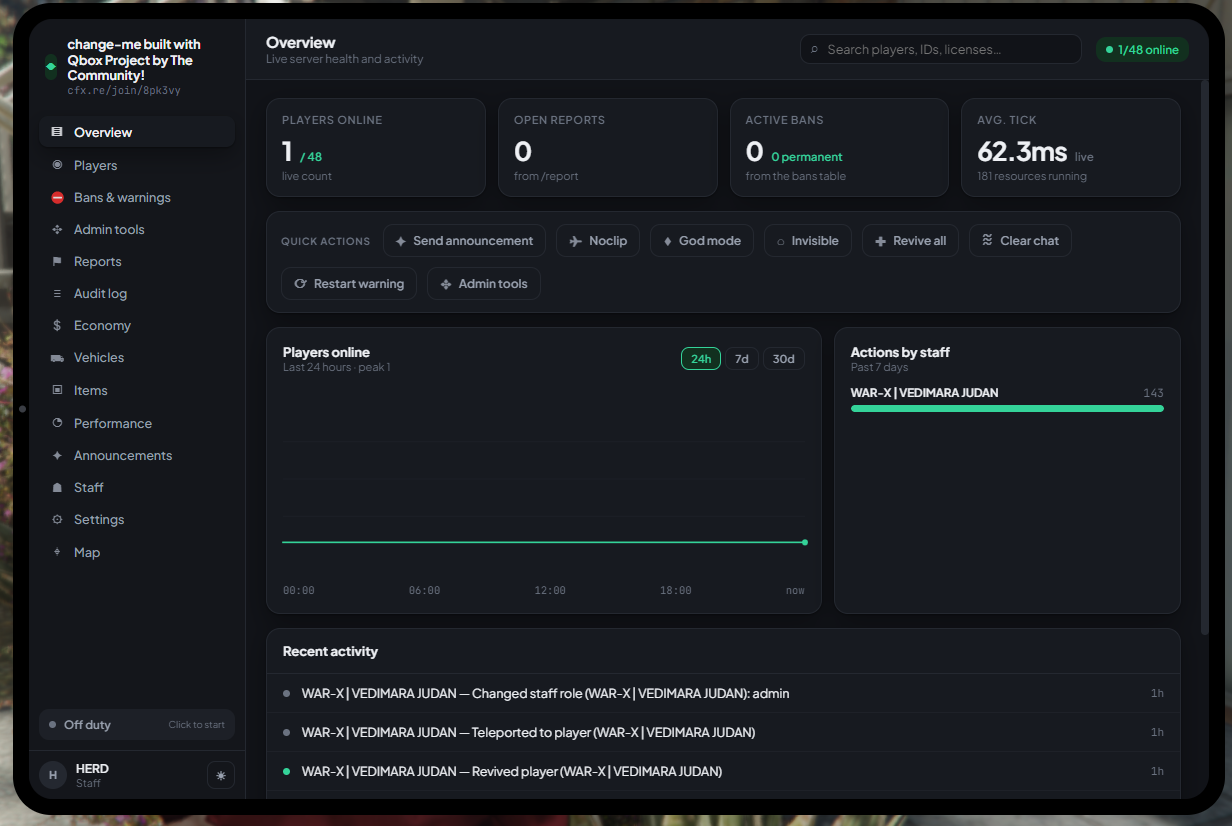Click the Staff sidebar icon
1232x826 pixels.
pos(57,487)
